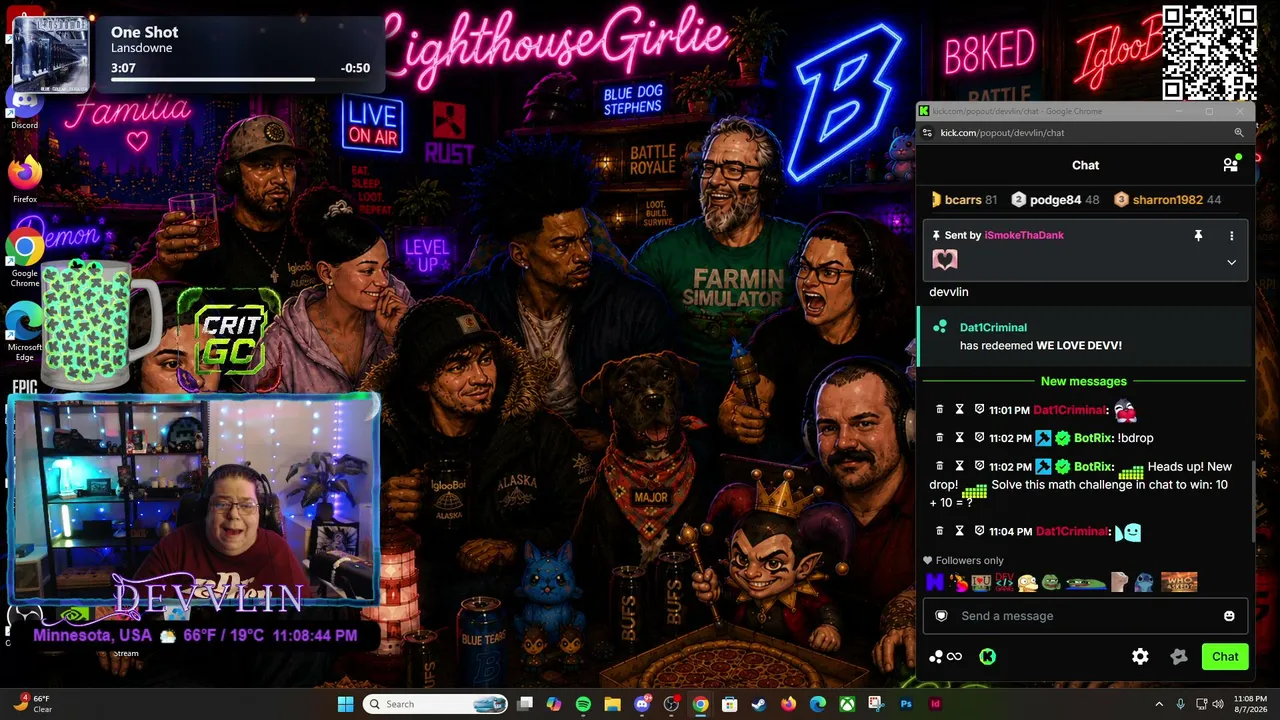Screen dimensions: 1280x720
Task: Open Photoshop from the taskbar
Action: 906,704
